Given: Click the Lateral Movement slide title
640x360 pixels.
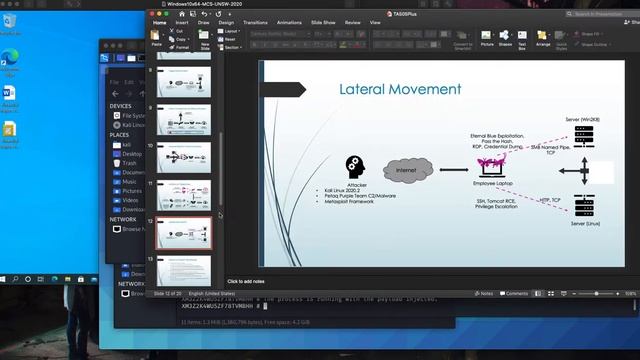Looking at the screenshot, I should (x=400, y=89).
